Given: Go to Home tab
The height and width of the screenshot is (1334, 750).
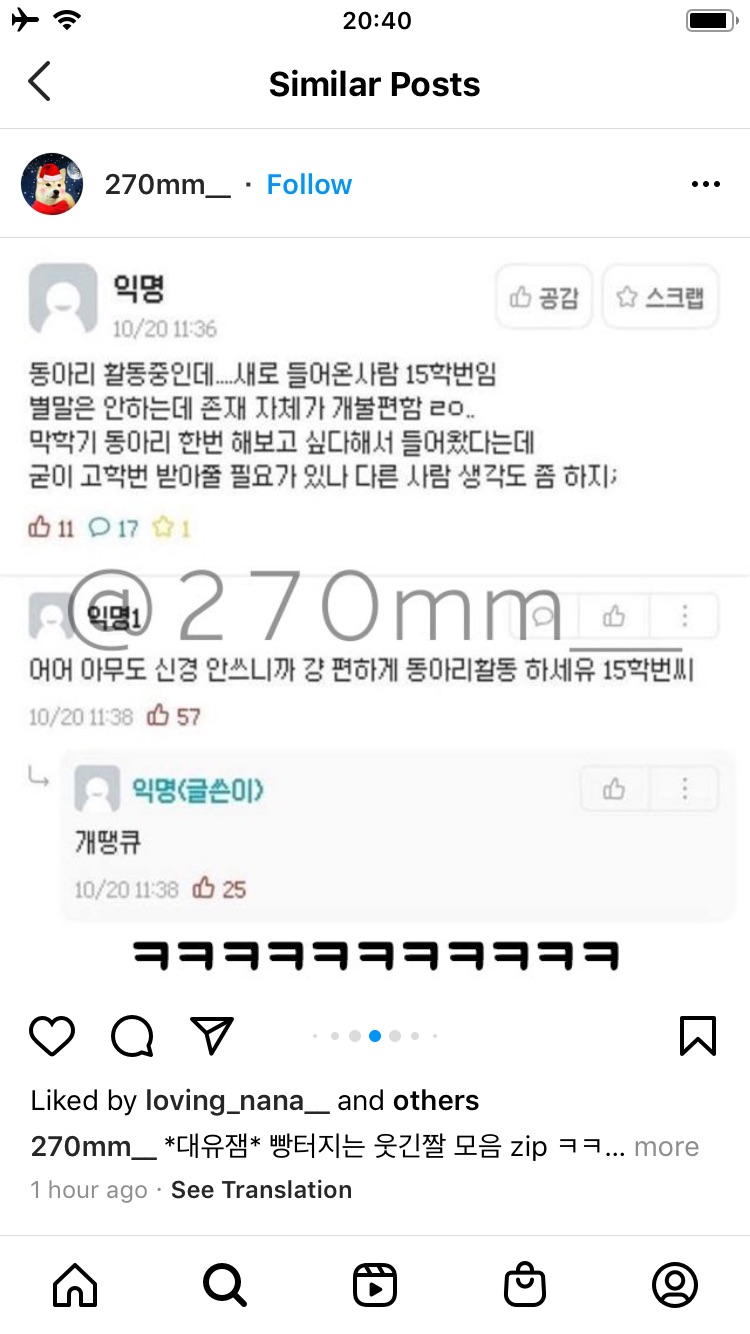Looking at the screenshot, I should tap(75, 1285).
